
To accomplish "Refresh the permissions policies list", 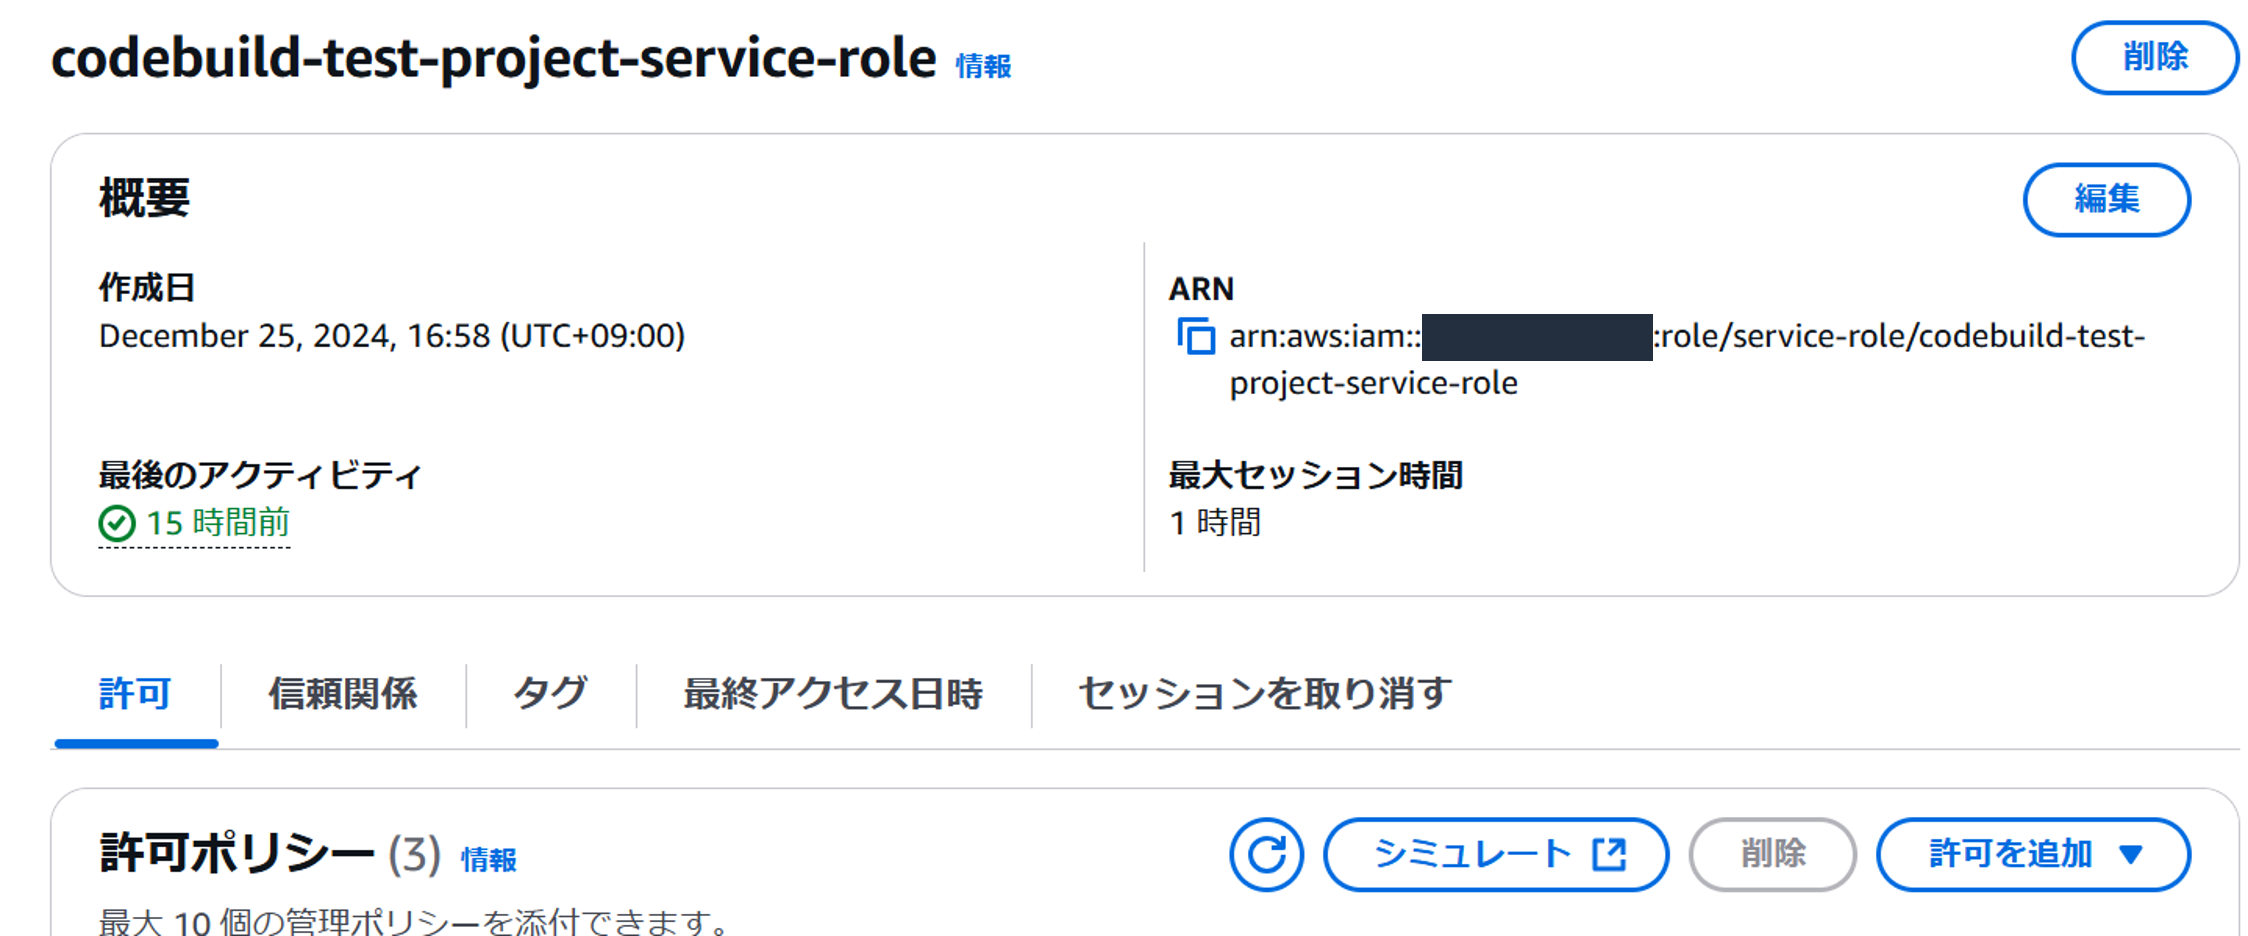I will pos(1266,855).
